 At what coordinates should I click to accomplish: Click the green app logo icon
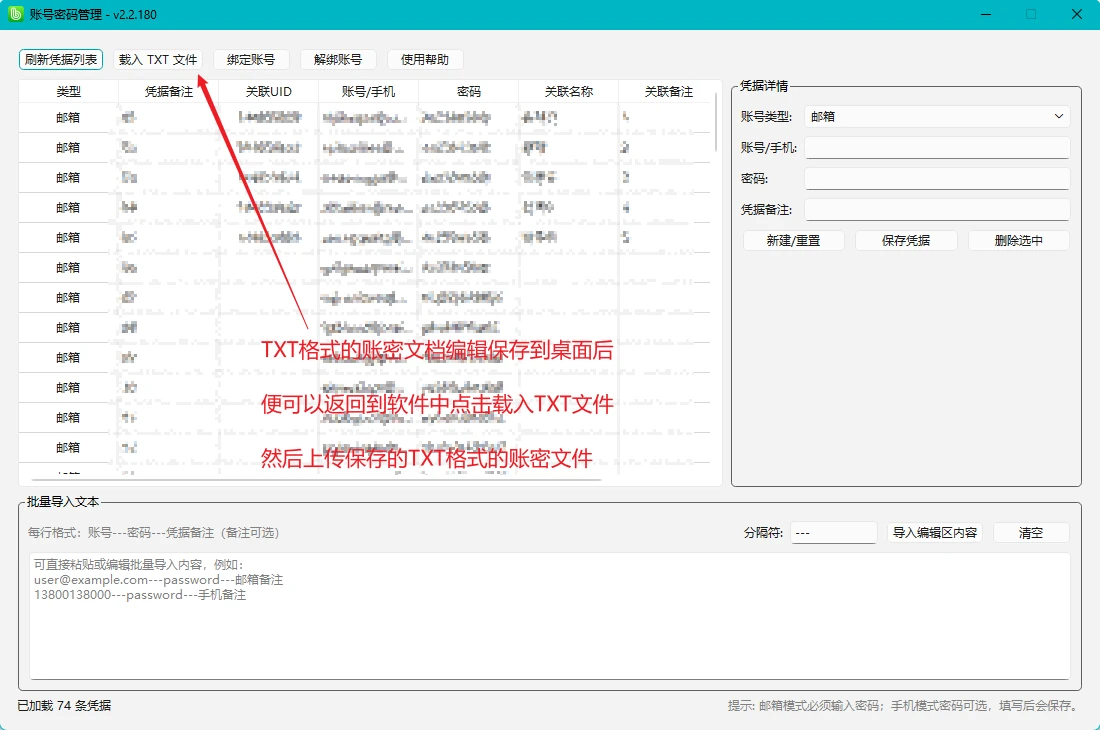15,14
